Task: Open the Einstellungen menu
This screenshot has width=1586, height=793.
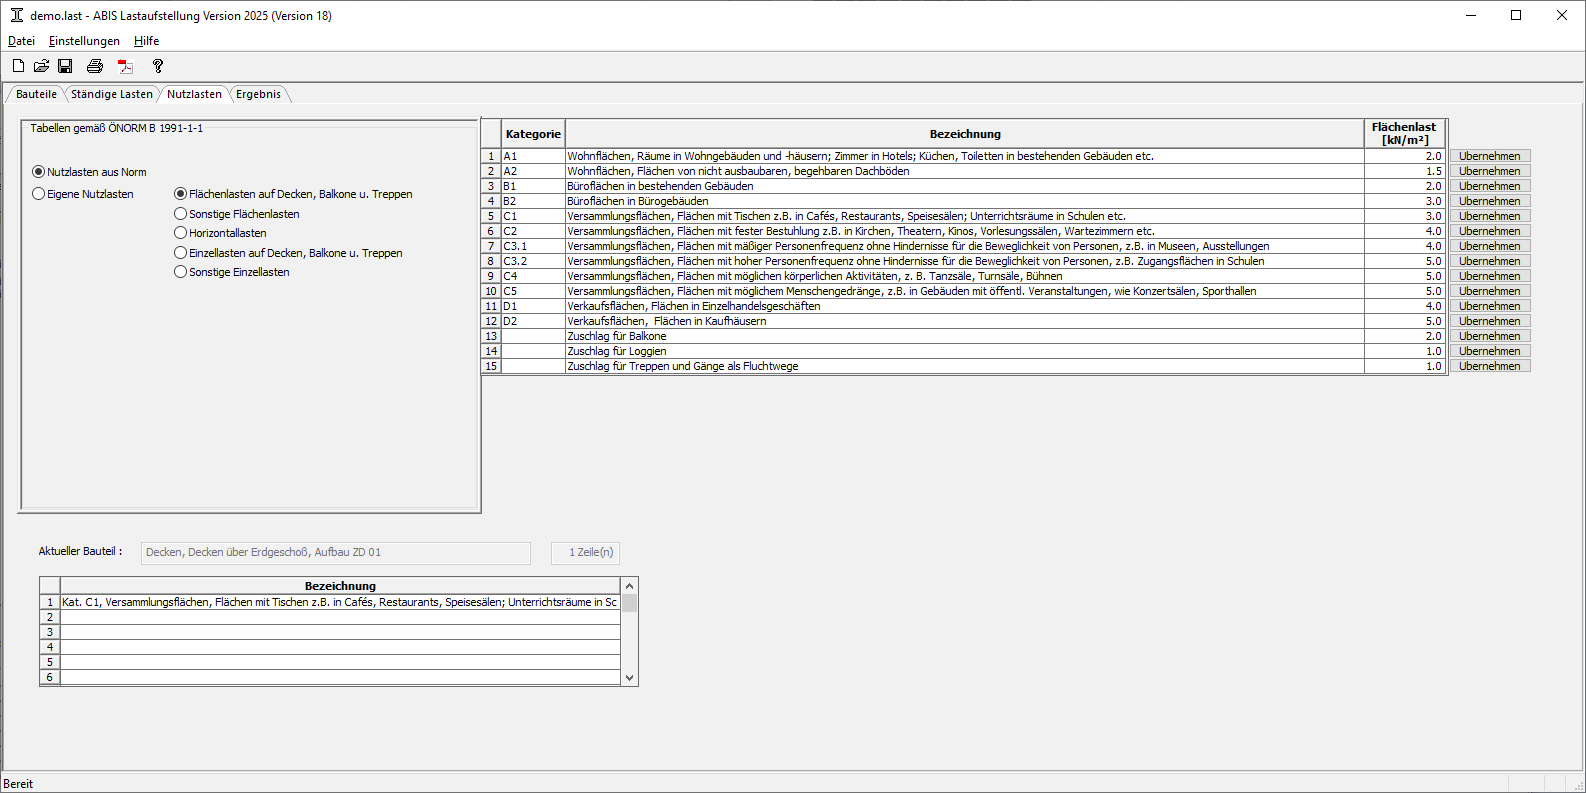Action: pyautogui.click(x=84, y=41)
